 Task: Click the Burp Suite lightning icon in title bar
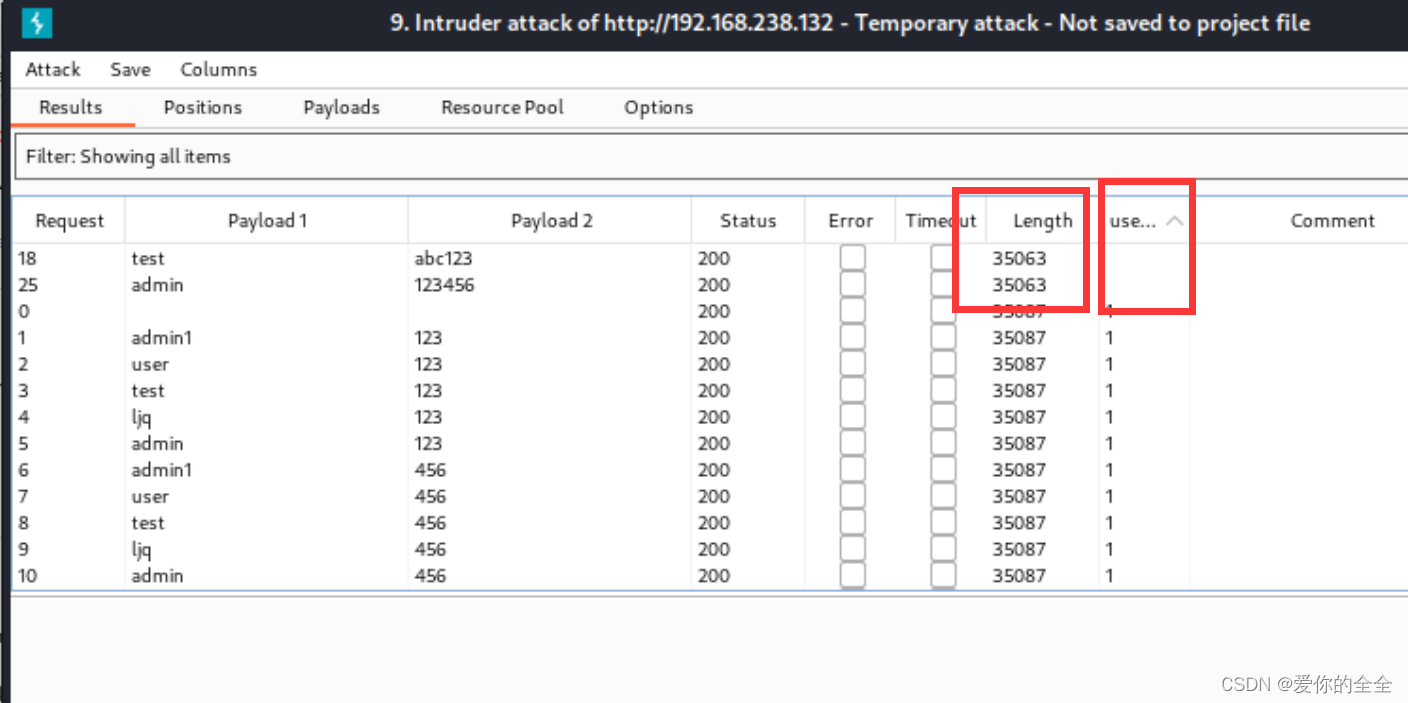click(37, 23)
